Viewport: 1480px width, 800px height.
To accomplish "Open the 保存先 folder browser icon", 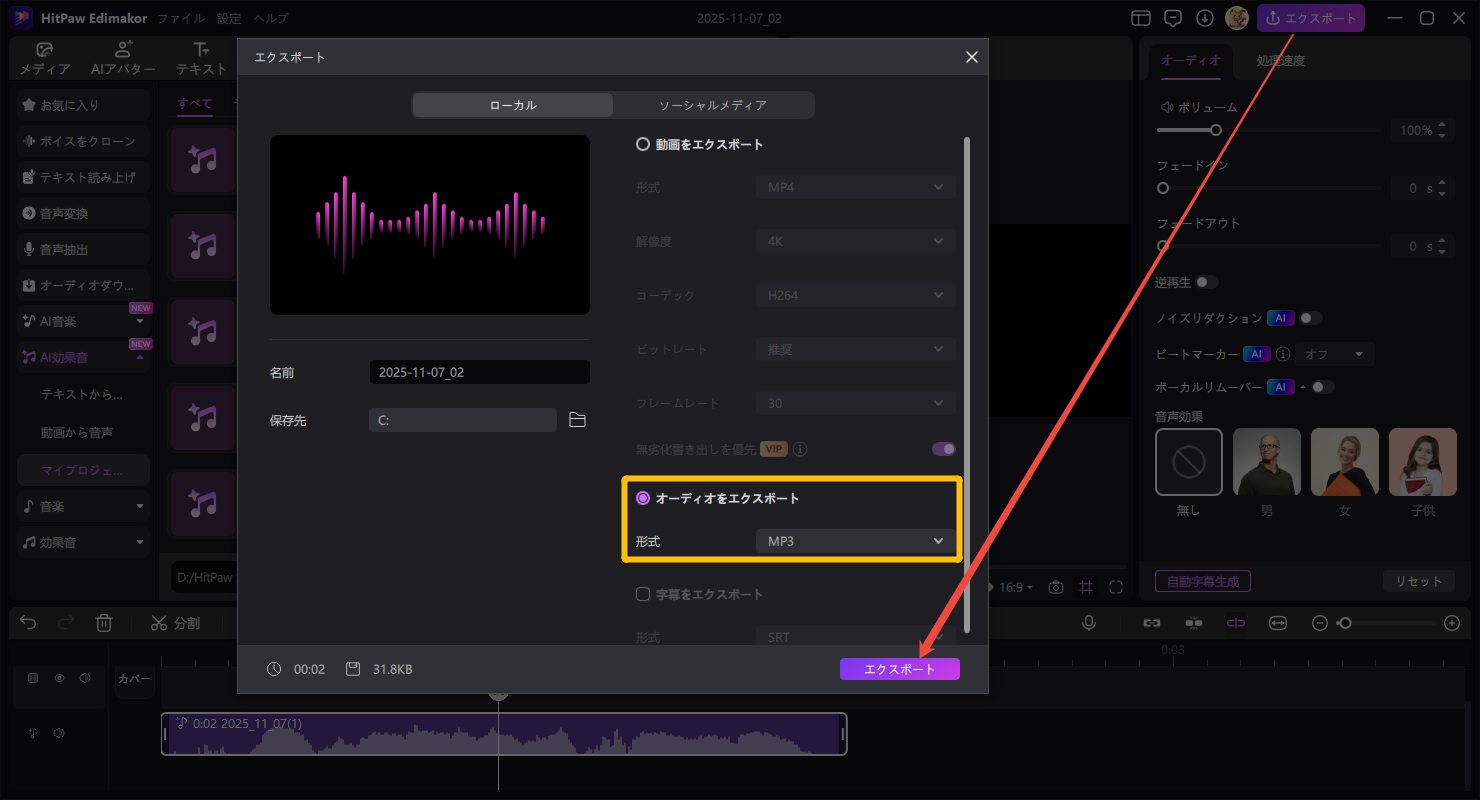I will (577, 420).
